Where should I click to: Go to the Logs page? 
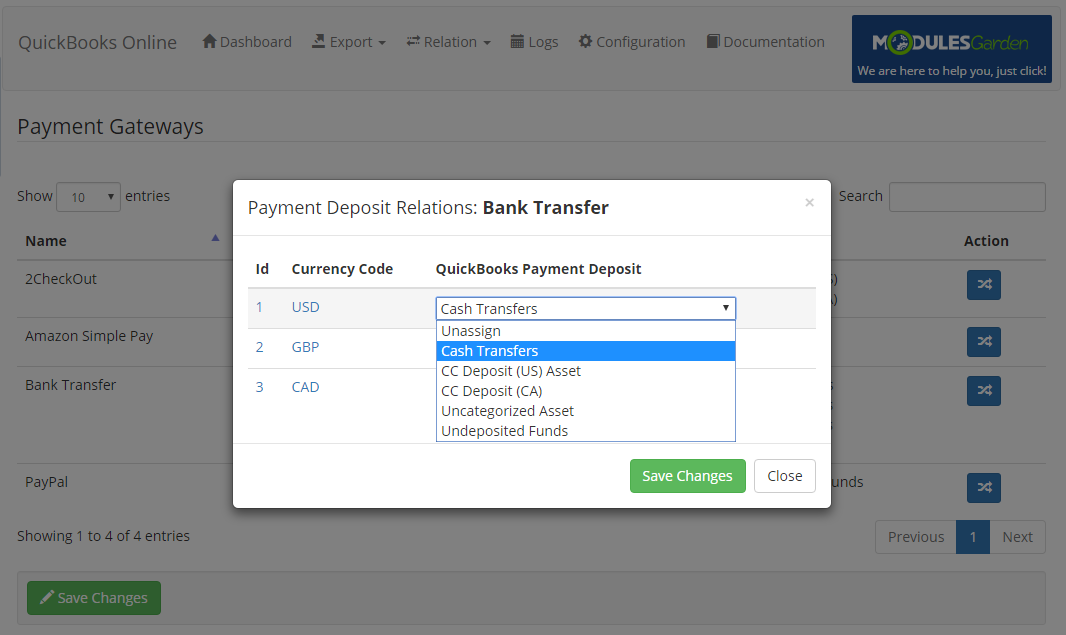(534, 42)
